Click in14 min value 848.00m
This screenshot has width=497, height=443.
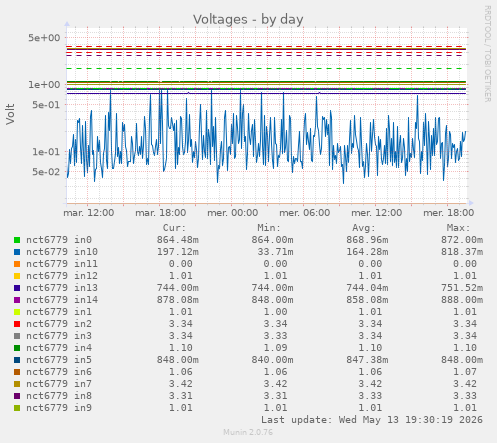[272, 300]
